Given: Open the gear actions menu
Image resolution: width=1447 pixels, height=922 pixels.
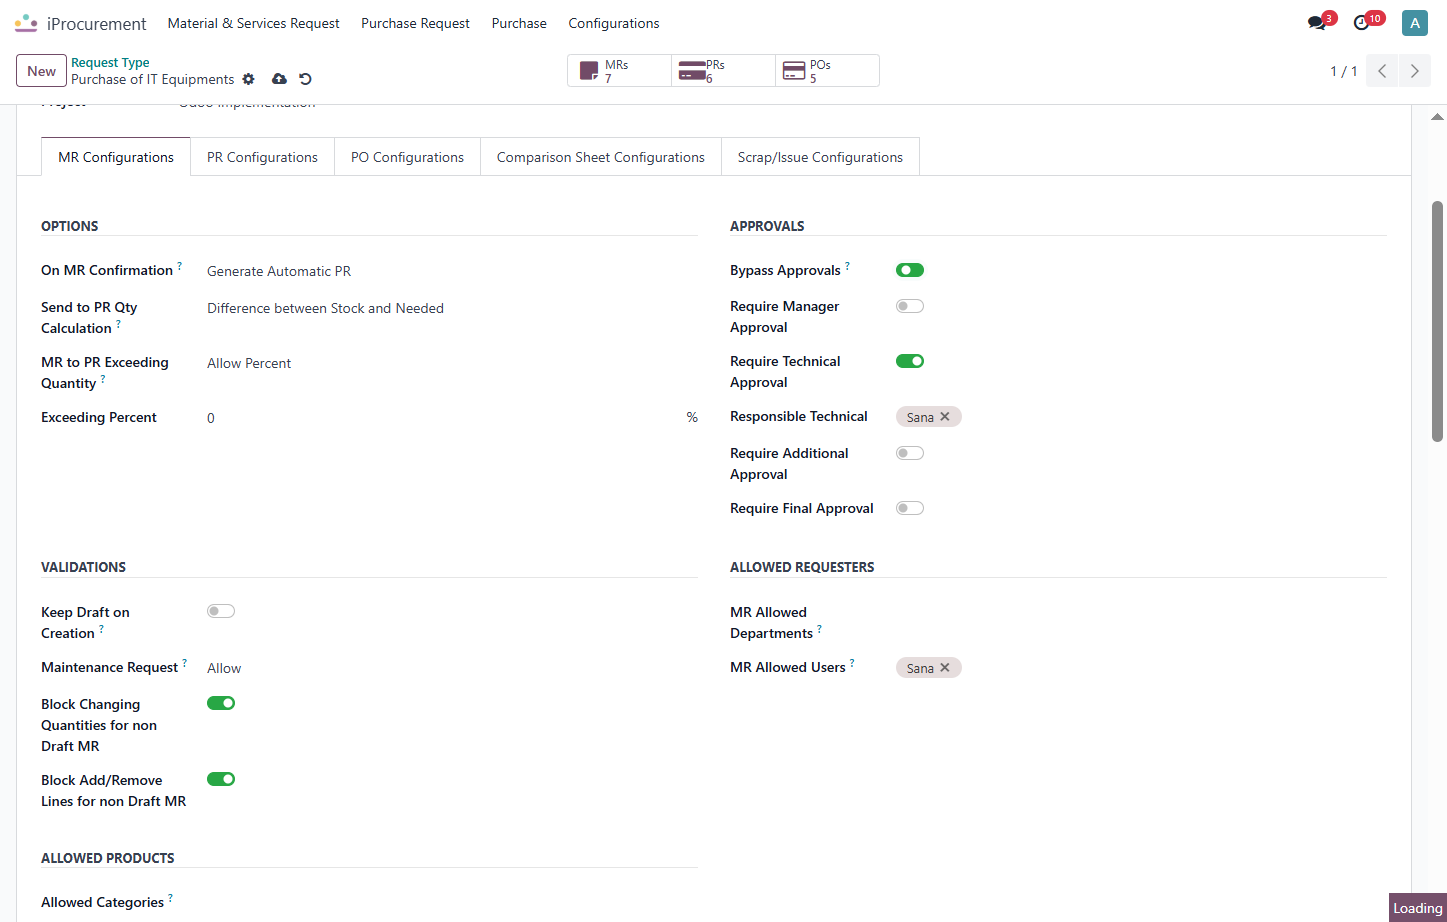Looking at the screenshot, I should 249,79.
